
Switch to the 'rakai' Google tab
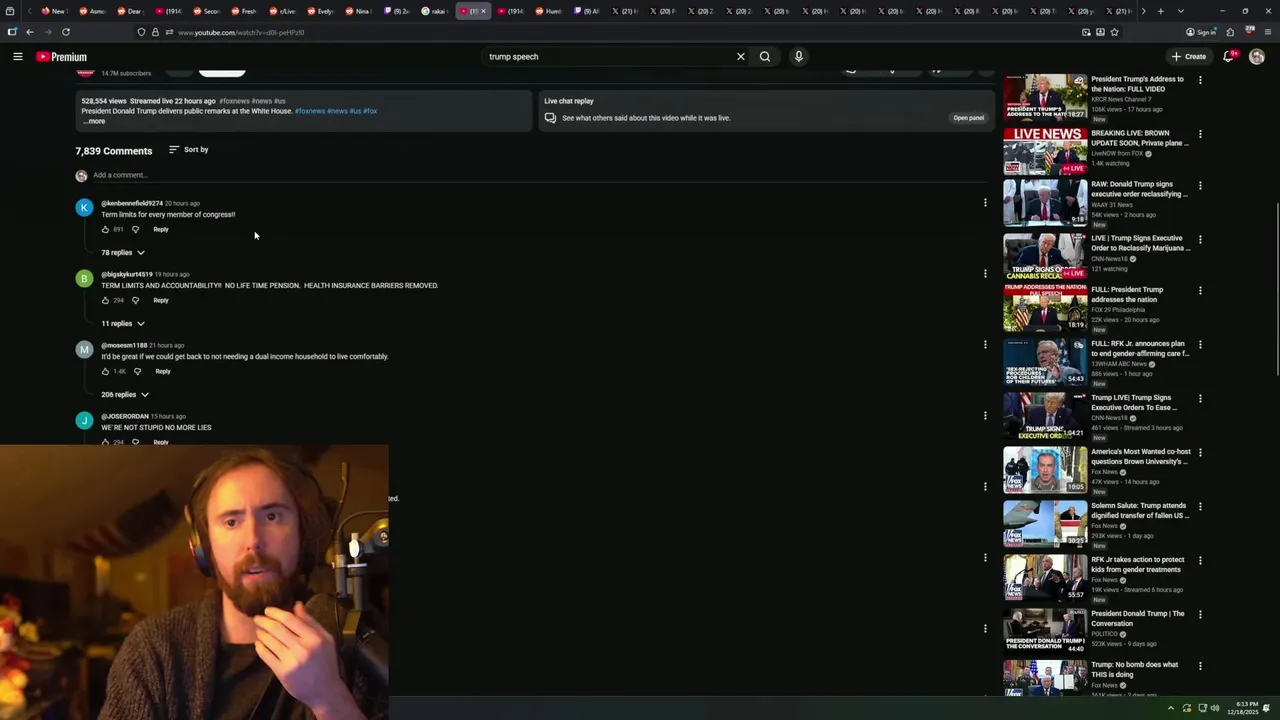tap(434, 11)
